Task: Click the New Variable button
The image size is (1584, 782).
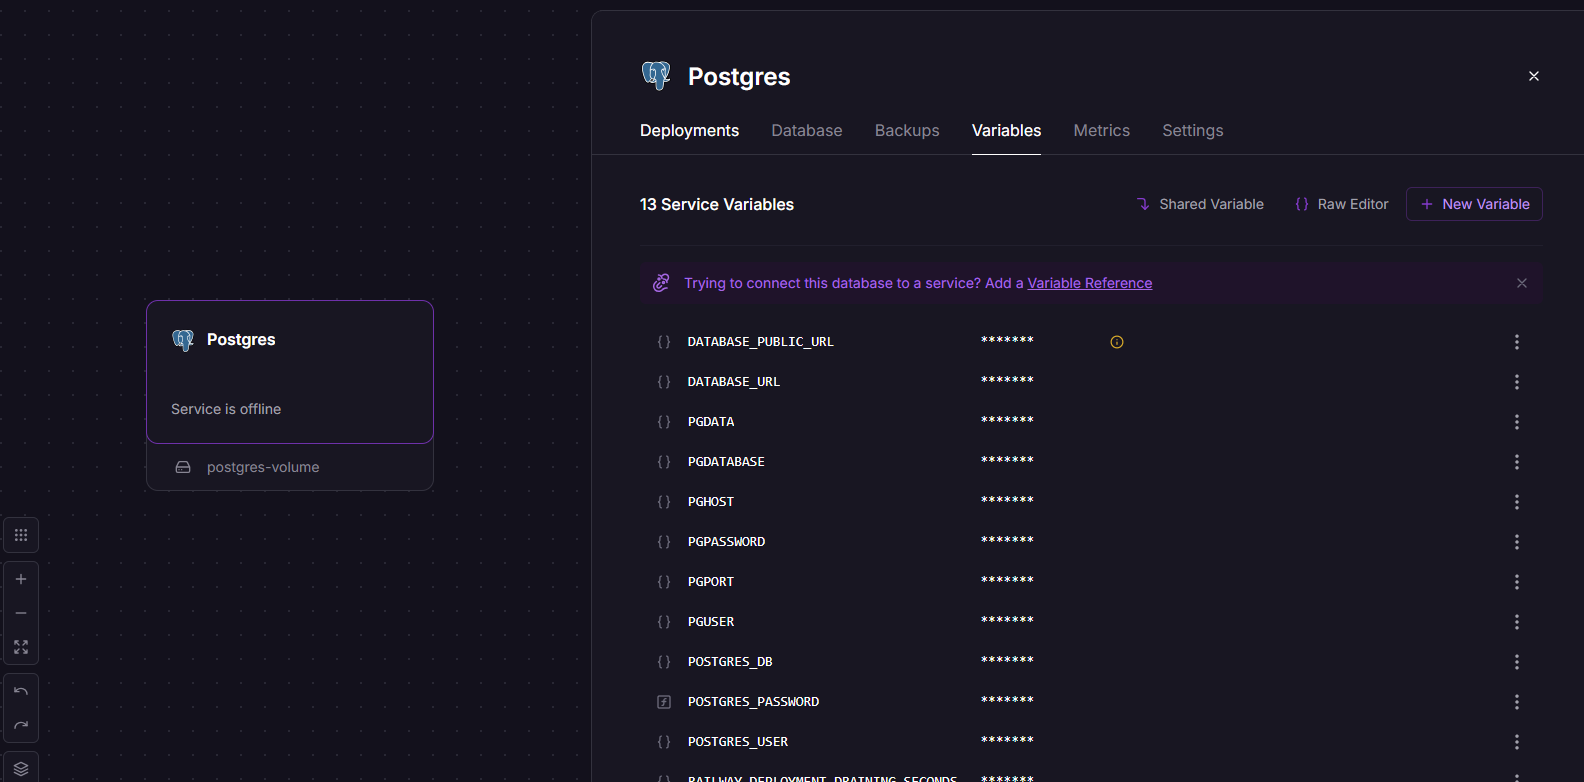Action: pyautogui.click(x=1474, y=204)
